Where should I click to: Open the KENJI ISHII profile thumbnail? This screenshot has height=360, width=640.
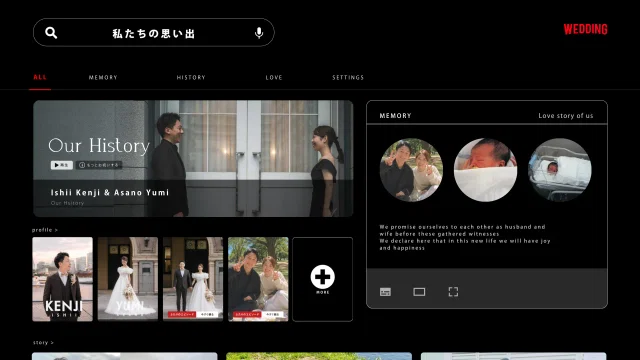pos(62,279)
